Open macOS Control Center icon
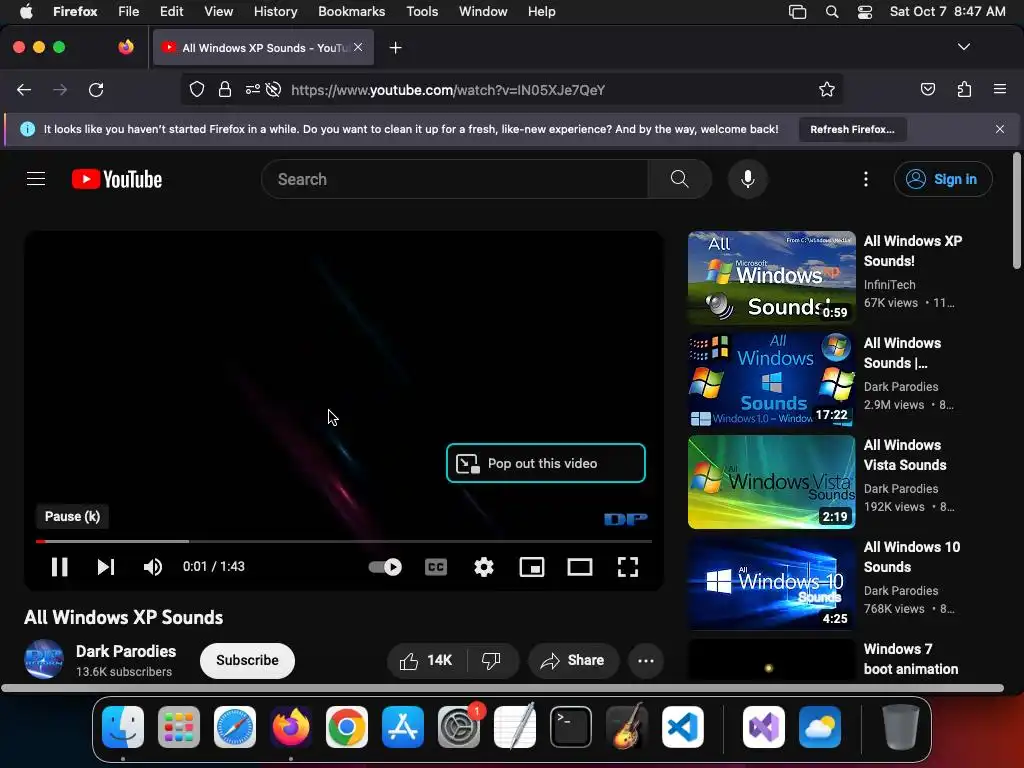 [865, 12]
